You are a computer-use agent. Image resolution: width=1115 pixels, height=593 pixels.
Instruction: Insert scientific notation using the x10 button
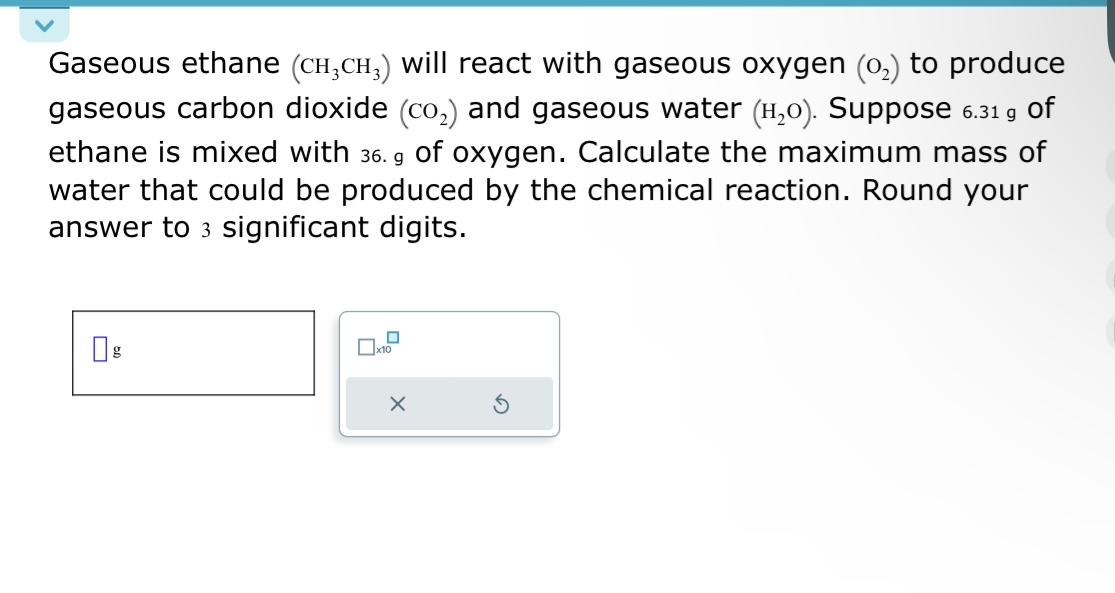376,346
